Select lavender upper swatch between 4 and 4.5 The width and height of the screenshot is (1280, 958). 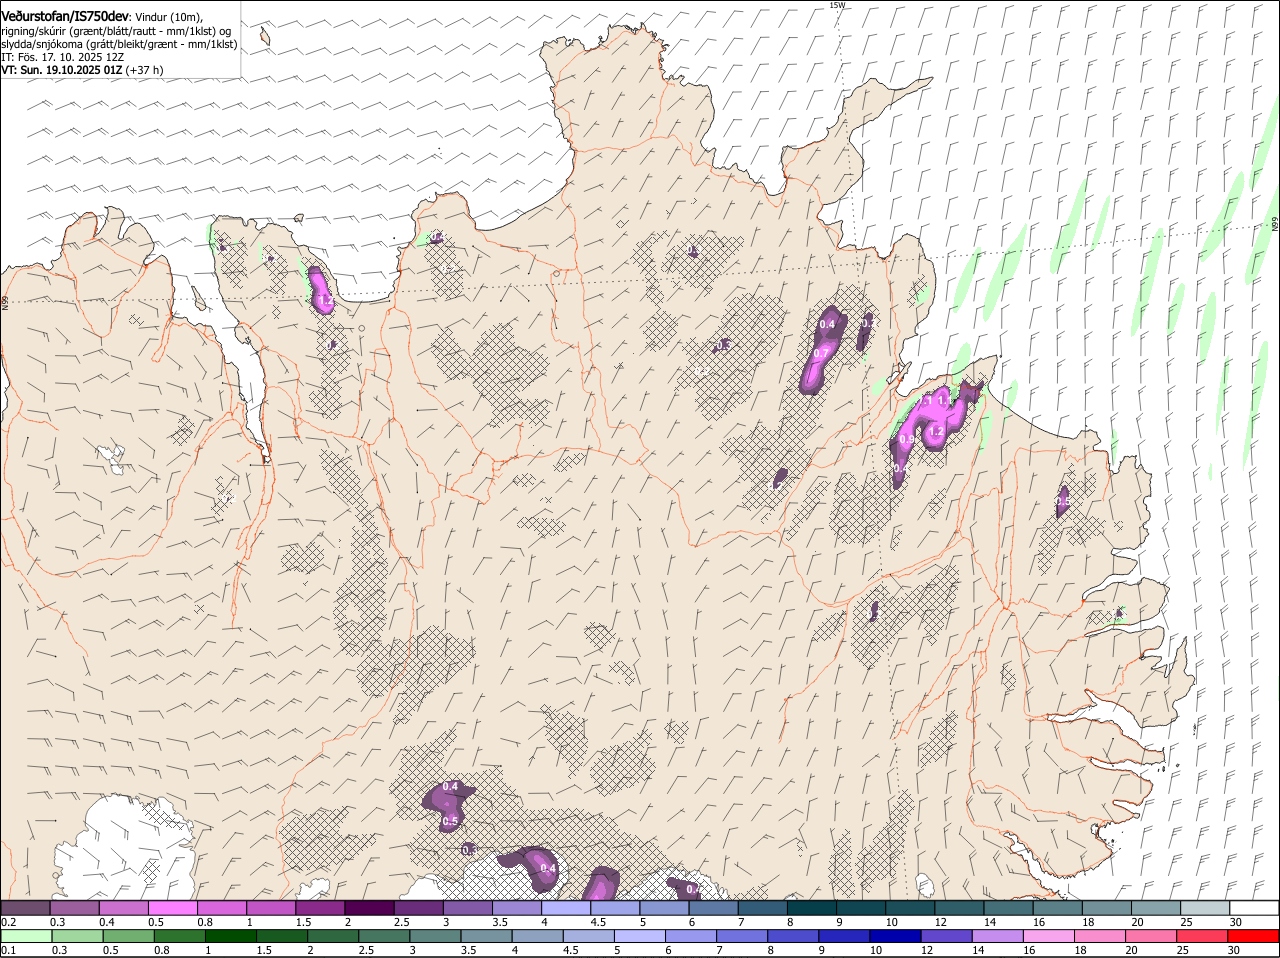point(566,907)
